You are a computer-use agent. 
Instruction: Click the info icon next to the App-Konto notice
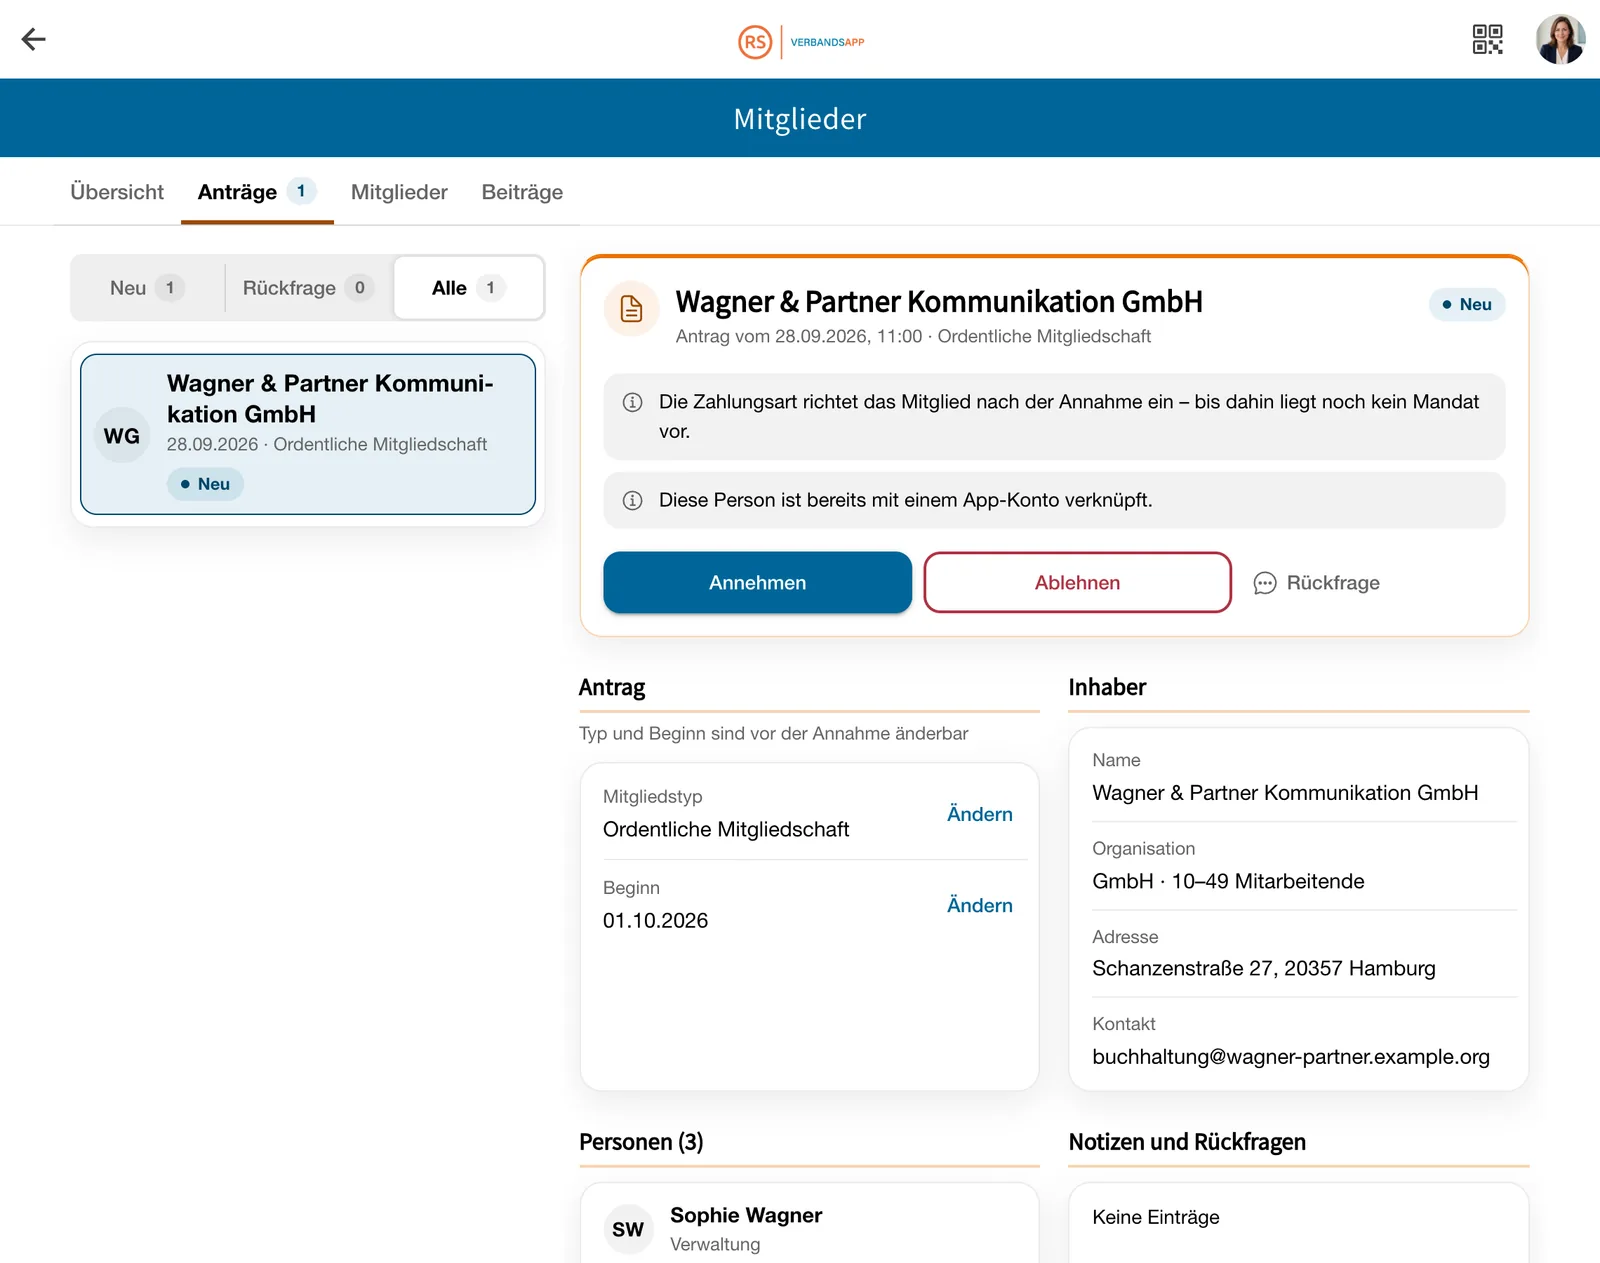click(x=632, y=500)
